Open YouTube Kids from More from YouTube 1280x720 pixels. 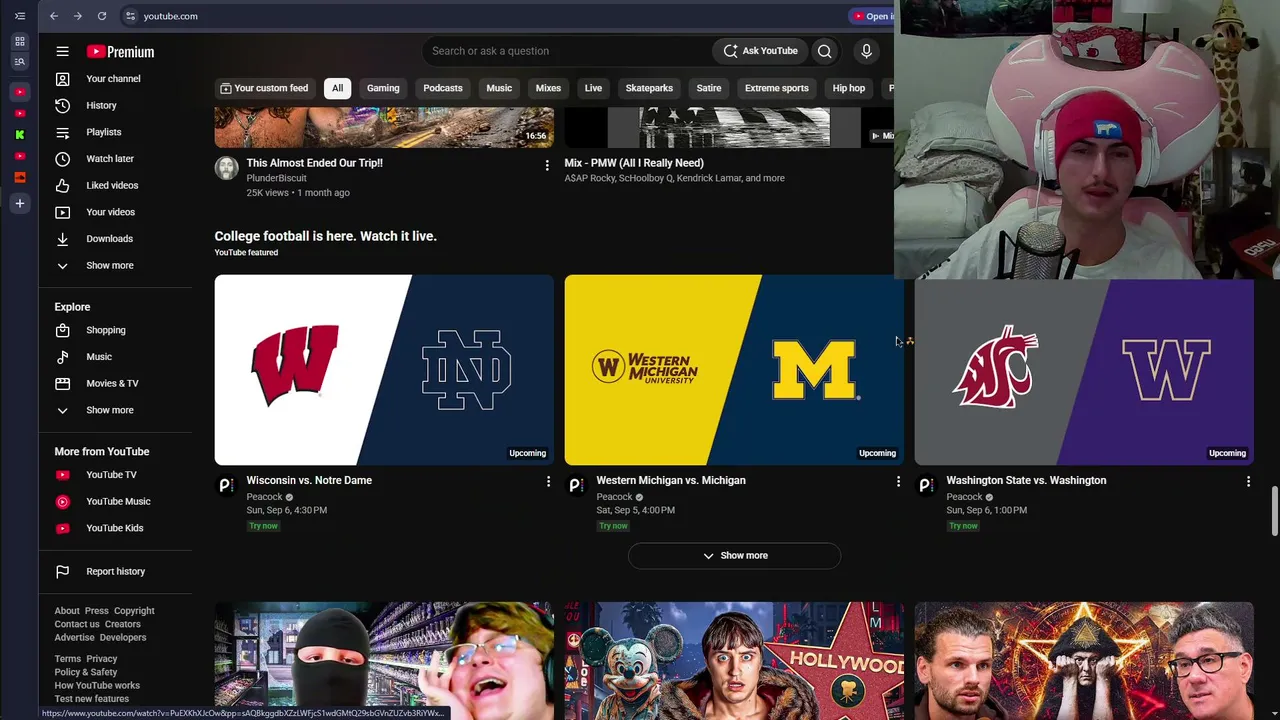click(x=116, y=528)
